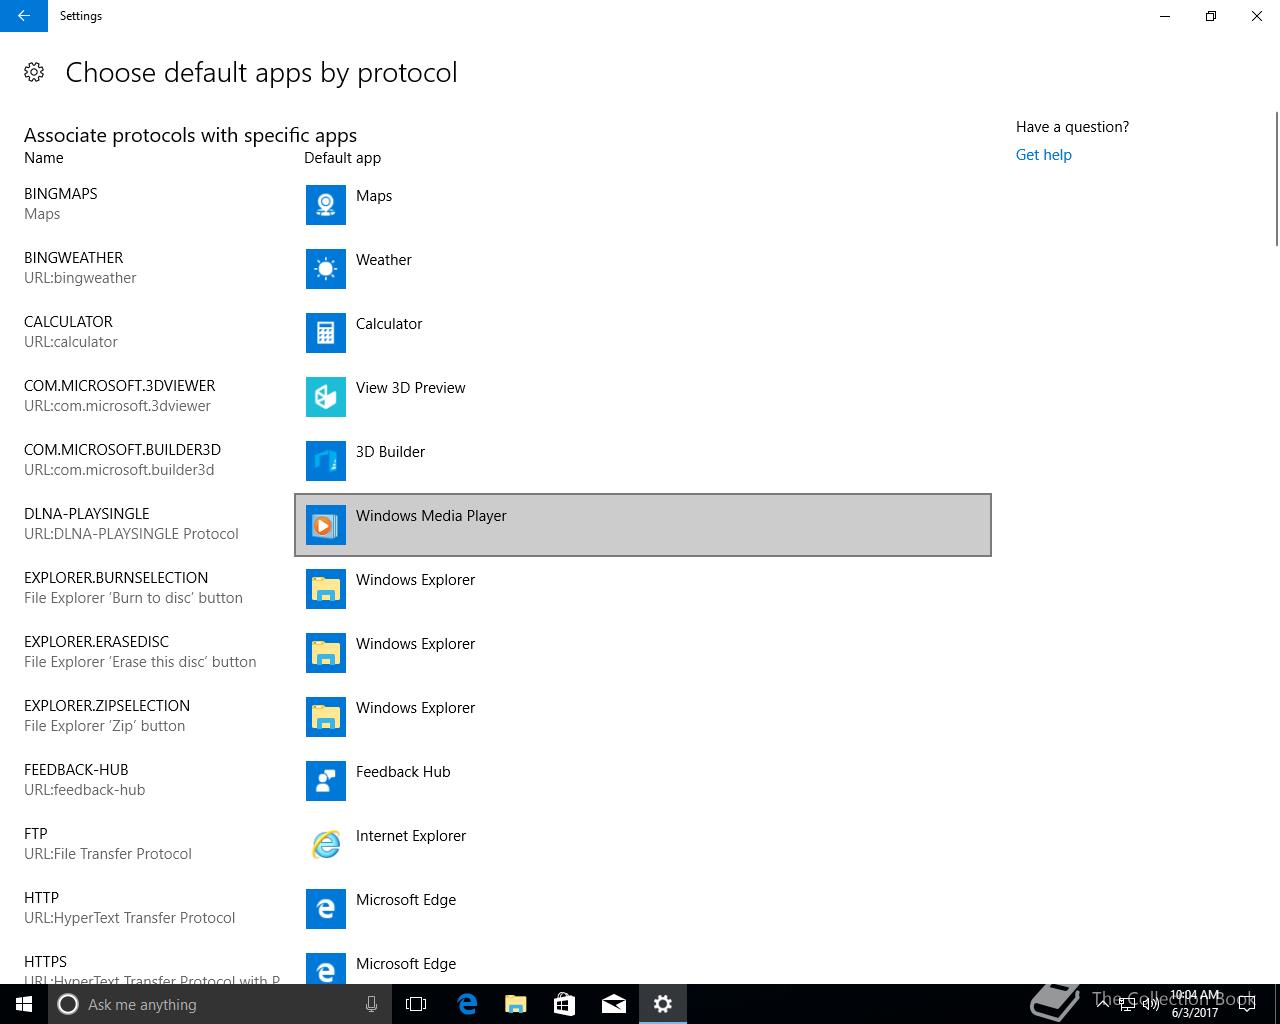This screenshot has height=1024, width=1280.
Task: Open the Mail app from the taskbar
Action: [614, 1004]
